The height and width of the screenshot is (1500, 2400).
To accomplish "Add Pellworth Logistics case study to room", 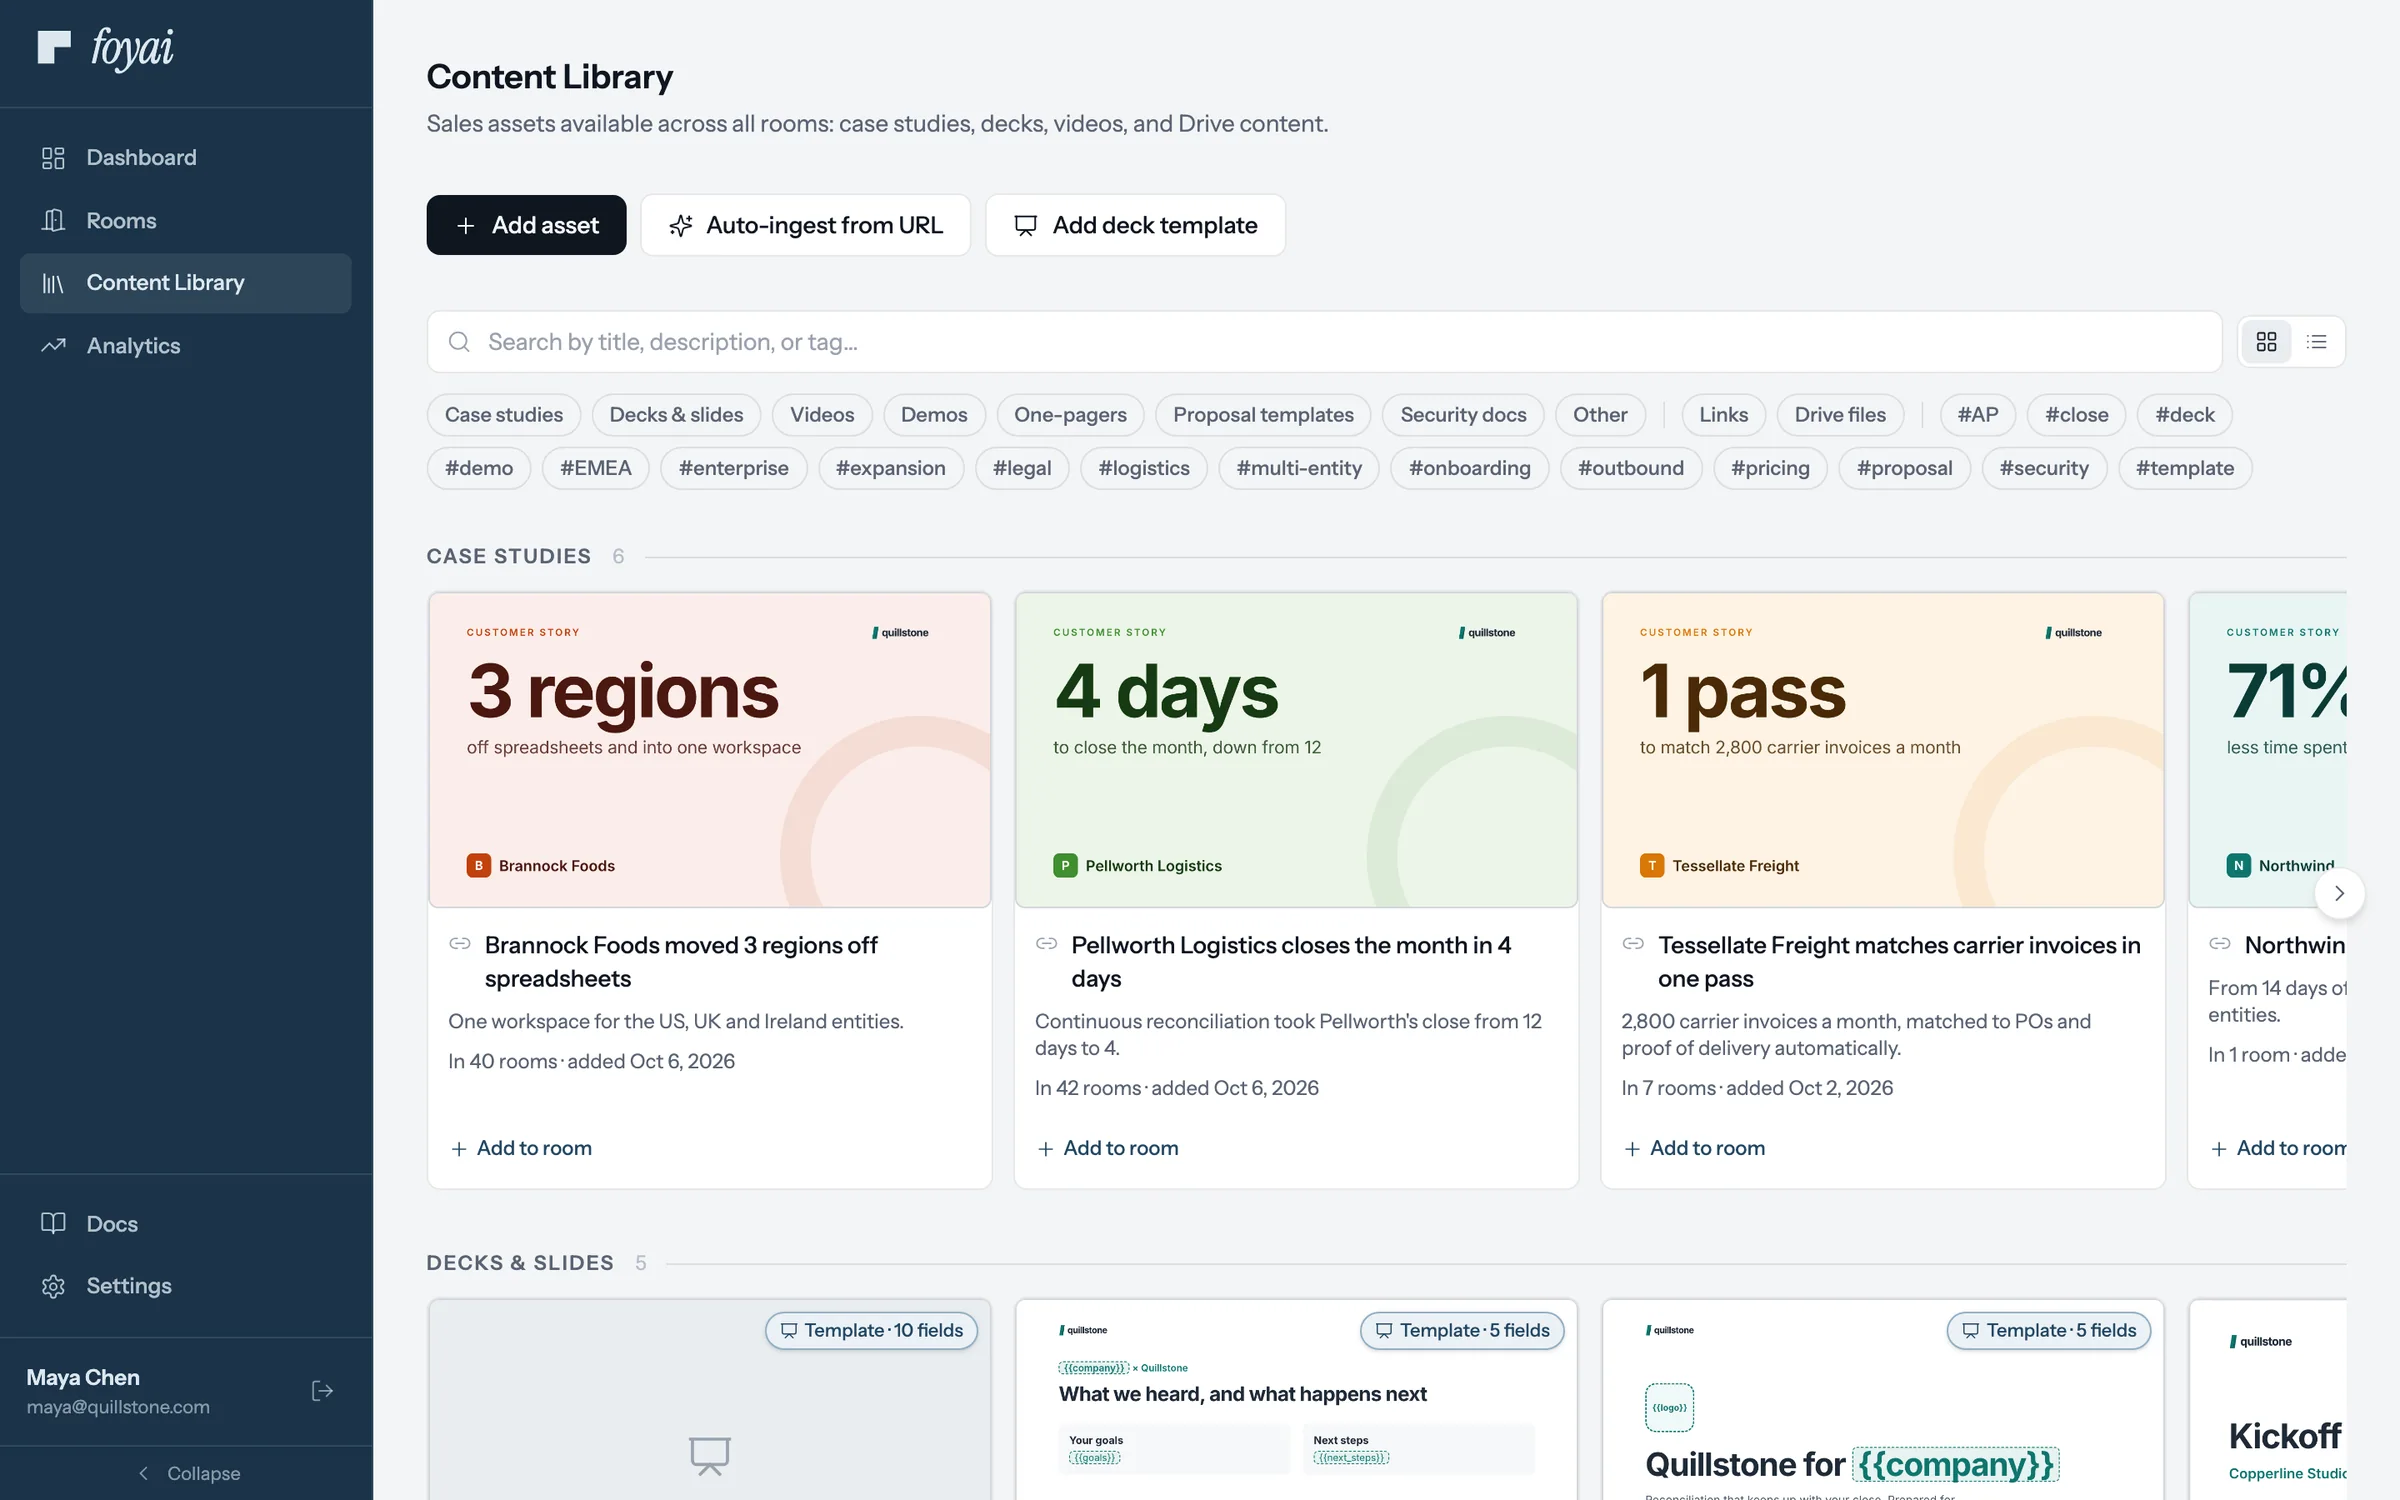I will (1108, 1148).
